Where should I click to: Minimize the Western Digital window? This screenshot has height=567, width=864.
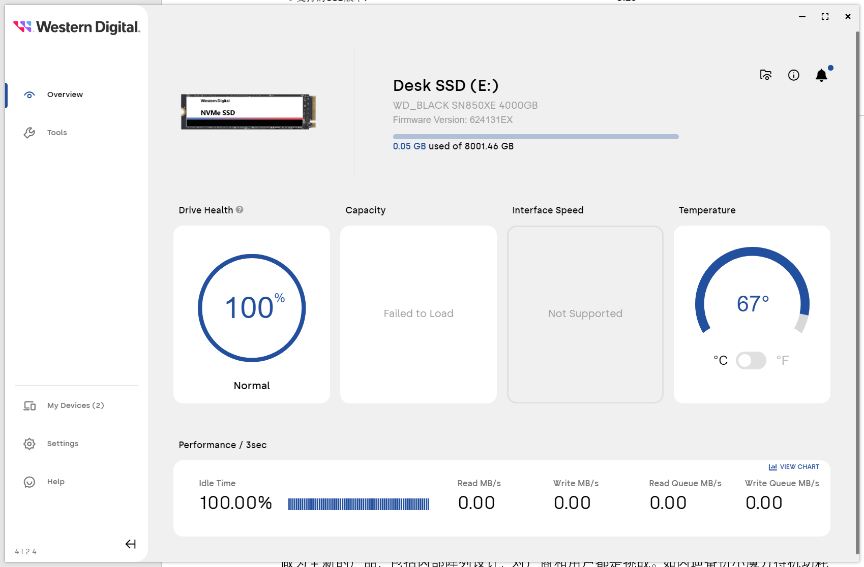click(x=802, y=17)
